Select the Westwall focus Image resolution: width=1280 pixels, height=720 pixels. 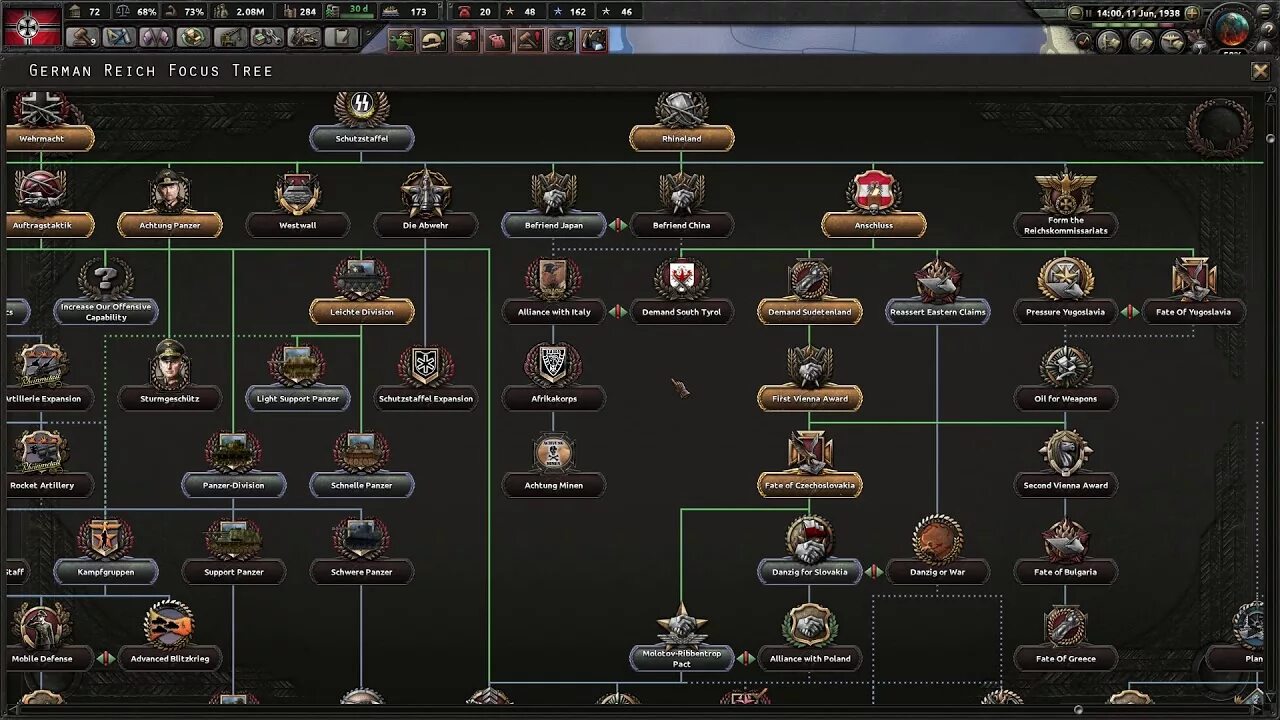coord(298,225)
